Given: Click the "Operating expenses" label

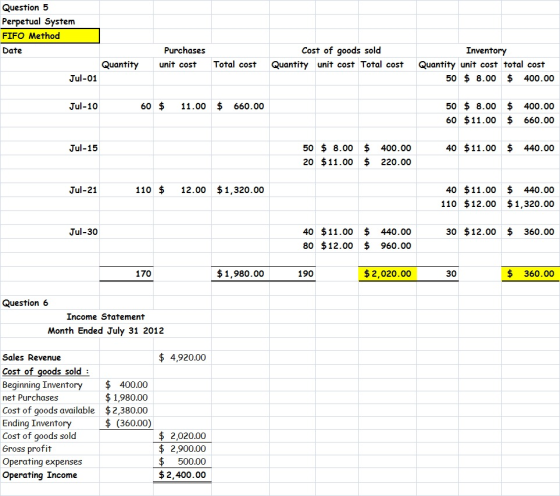Looking at the screenshot, I should [42, 461].
